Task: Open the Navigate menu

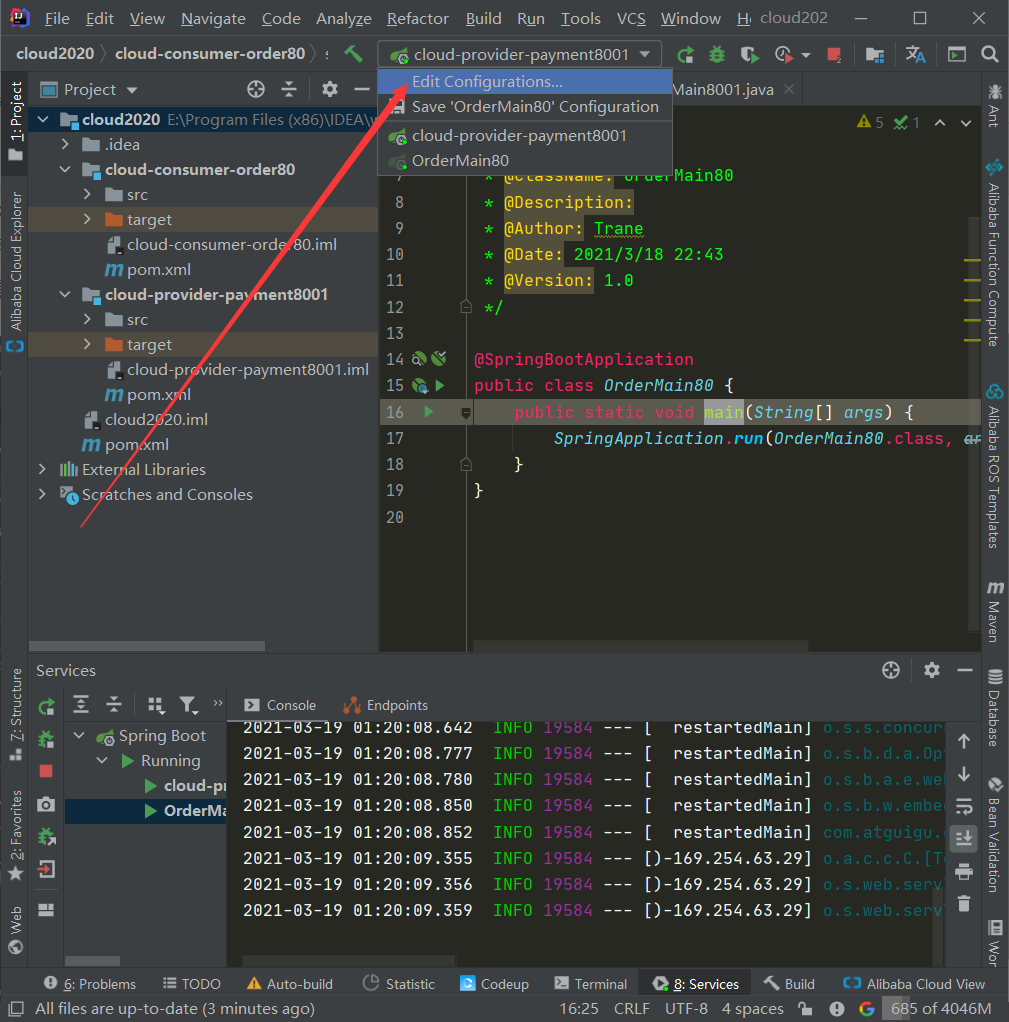Action: coord(213,18)
